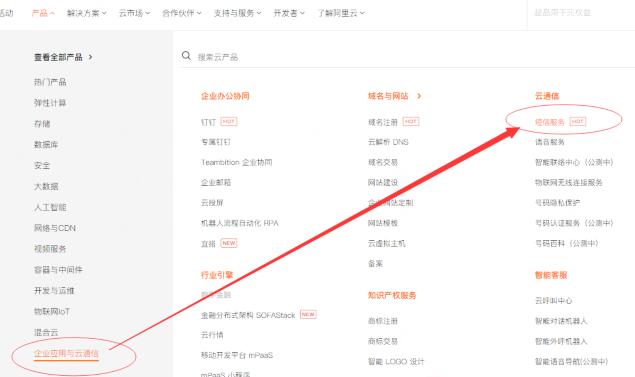Click the arrow beside 域名与网站 heading
Screen dimensions: 635x377
(419, 96)
